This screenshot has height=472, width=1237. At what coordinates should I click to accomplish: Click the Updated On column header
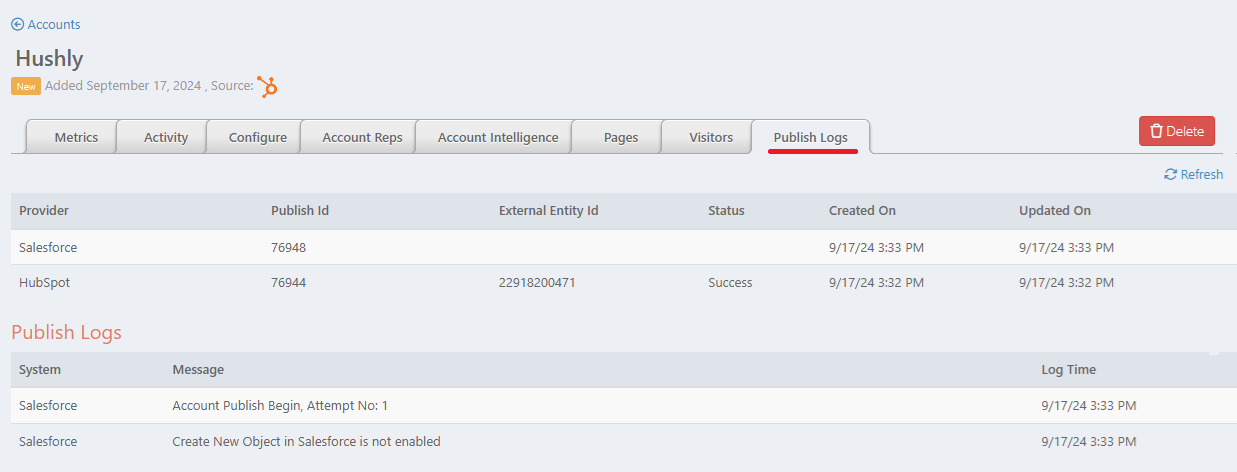(1055, 211)
